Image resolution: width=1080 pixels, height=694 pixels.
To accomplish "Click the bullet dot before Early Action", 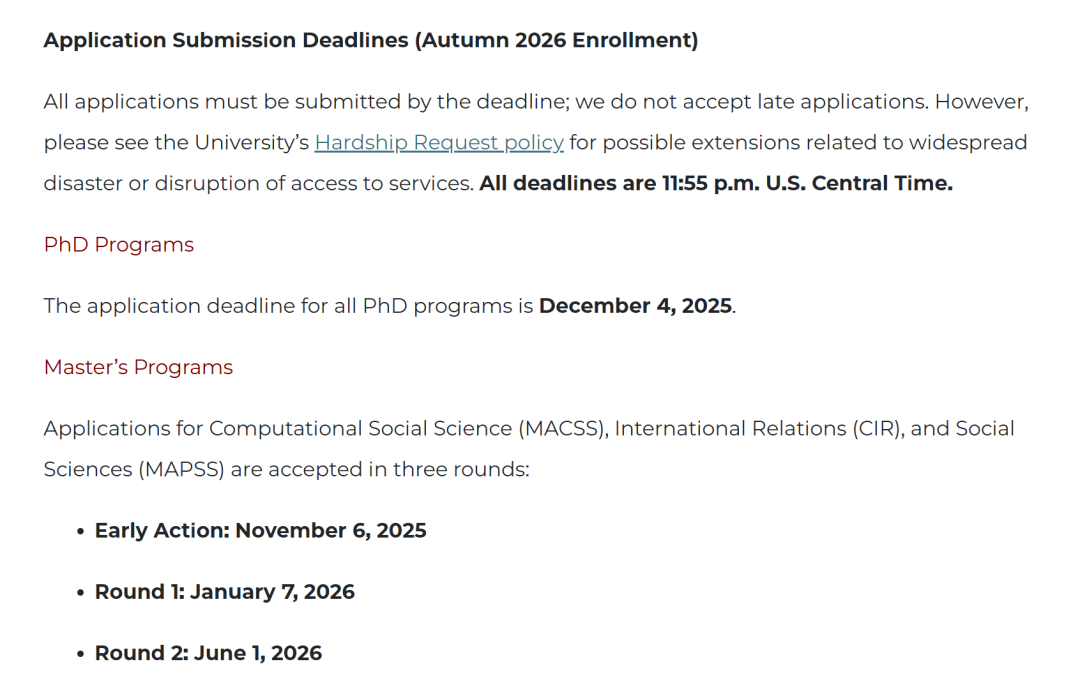I will [80, 532].
